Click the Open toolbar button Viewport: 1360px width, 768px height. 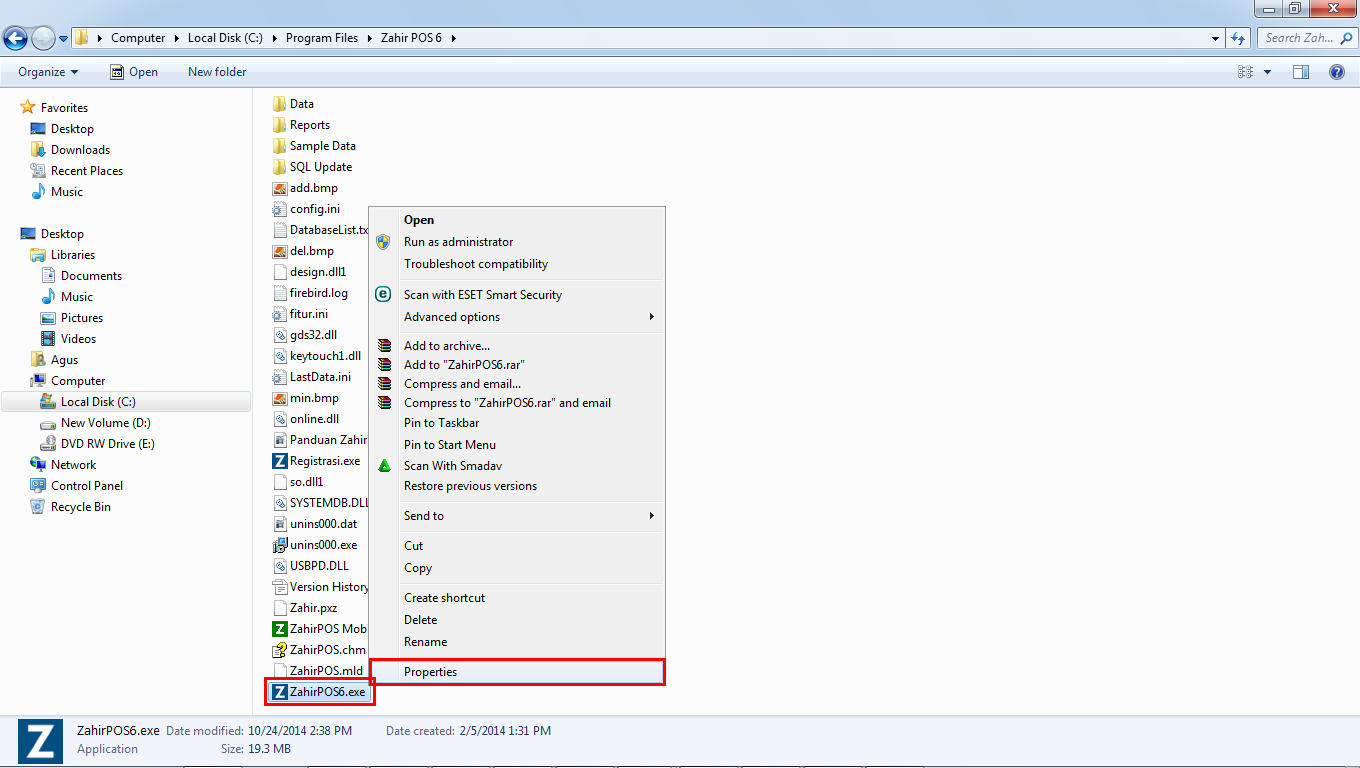click(134, 72)
